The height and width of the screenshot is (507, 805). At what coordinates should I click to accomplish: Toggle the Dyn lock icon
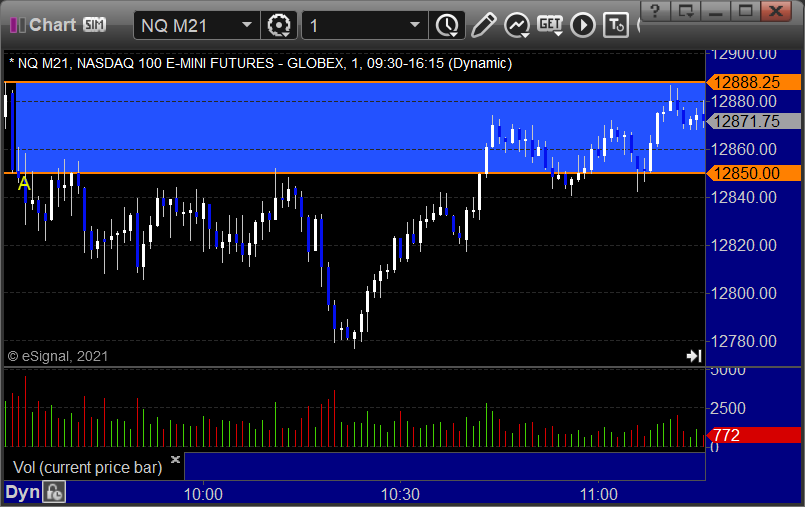[x=54, y=492]
